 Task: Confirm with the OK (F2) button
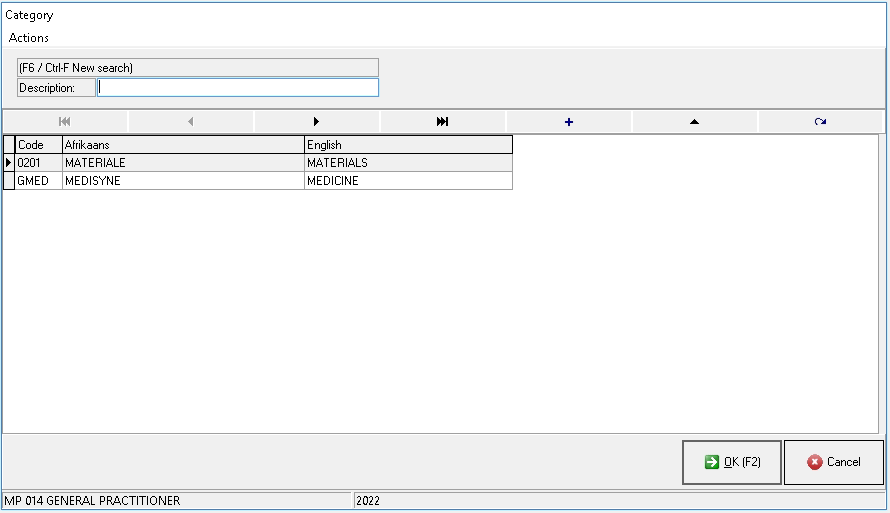coord(732,462)
